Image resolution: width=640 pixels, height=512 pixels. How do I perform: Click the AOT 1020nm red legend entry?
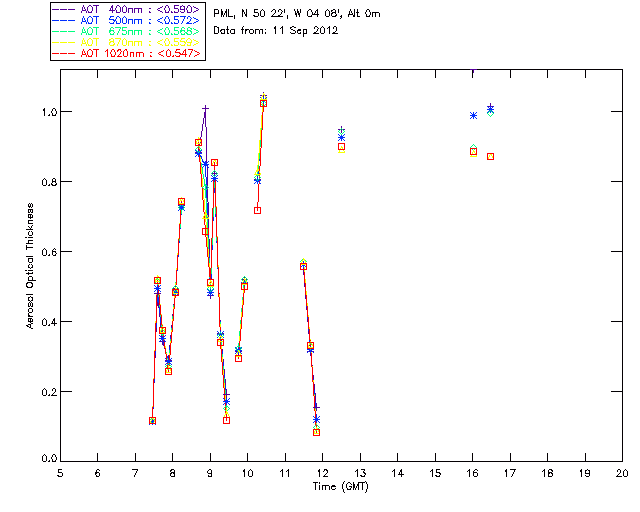127,53
